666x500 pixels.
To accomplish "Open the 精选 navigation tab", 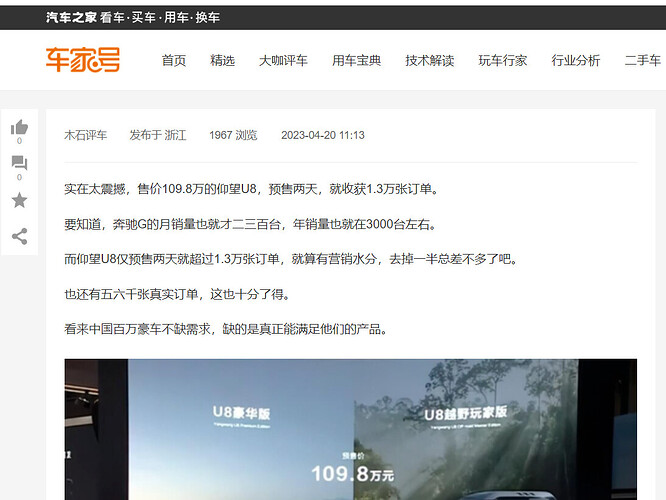I will coord(223,60).
